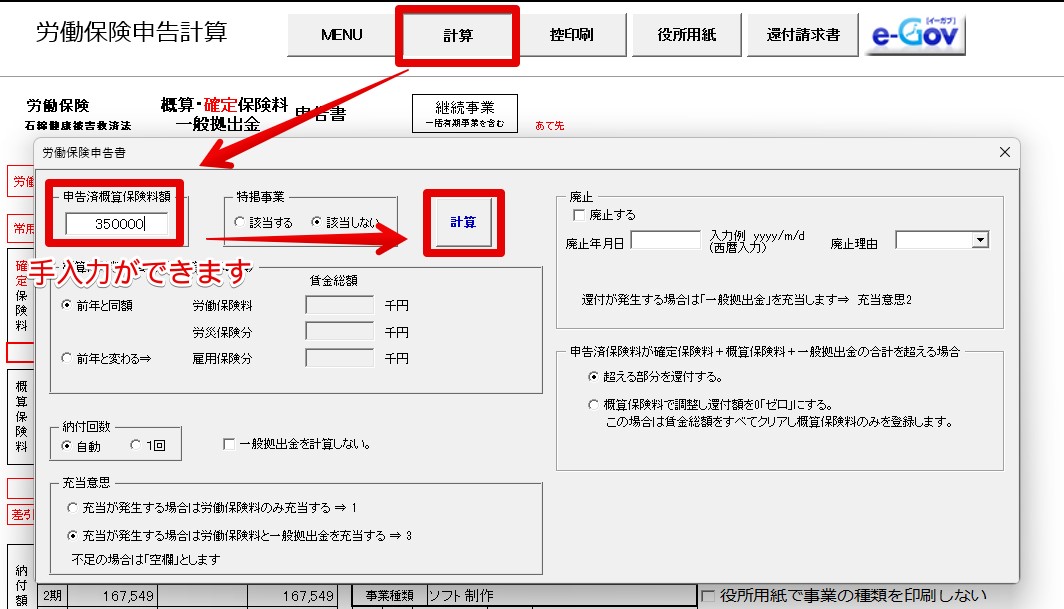Click the 申告済概算保険料額 input field

tap(117, 223)
